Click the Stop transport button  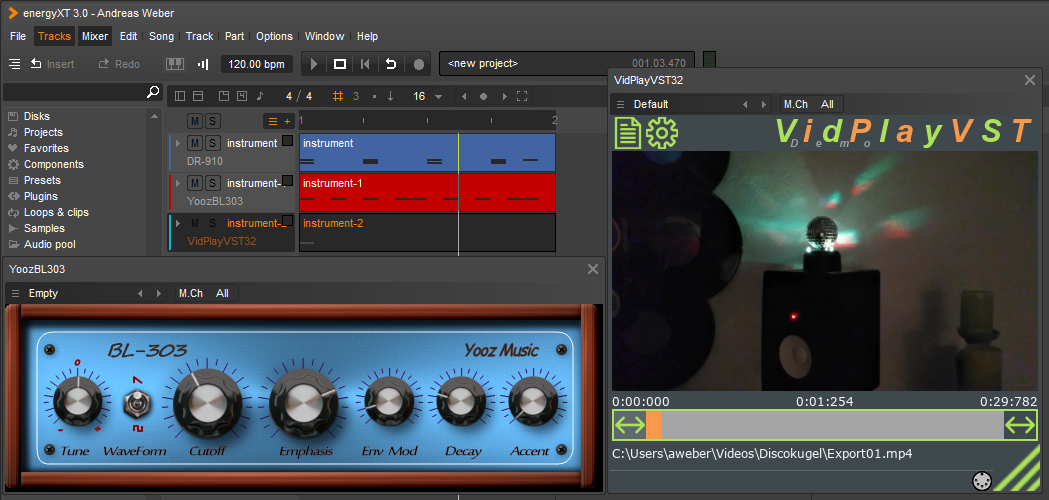click(x=340, y=64)
